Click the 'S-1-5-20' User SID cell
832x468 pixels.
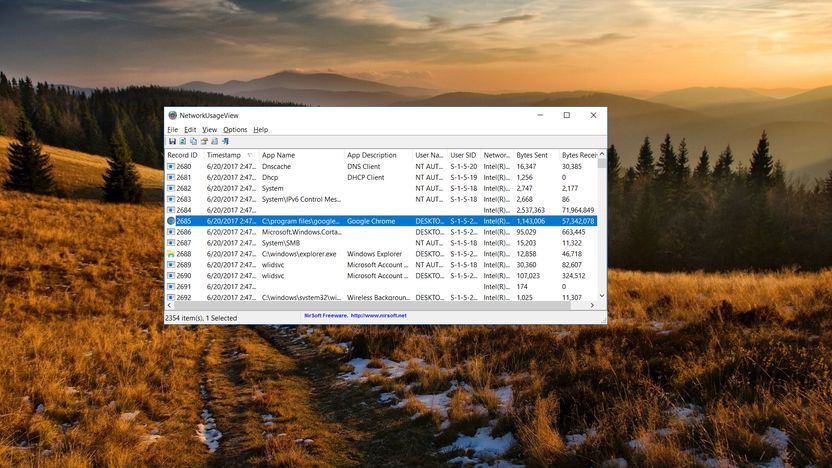[464, 167]
